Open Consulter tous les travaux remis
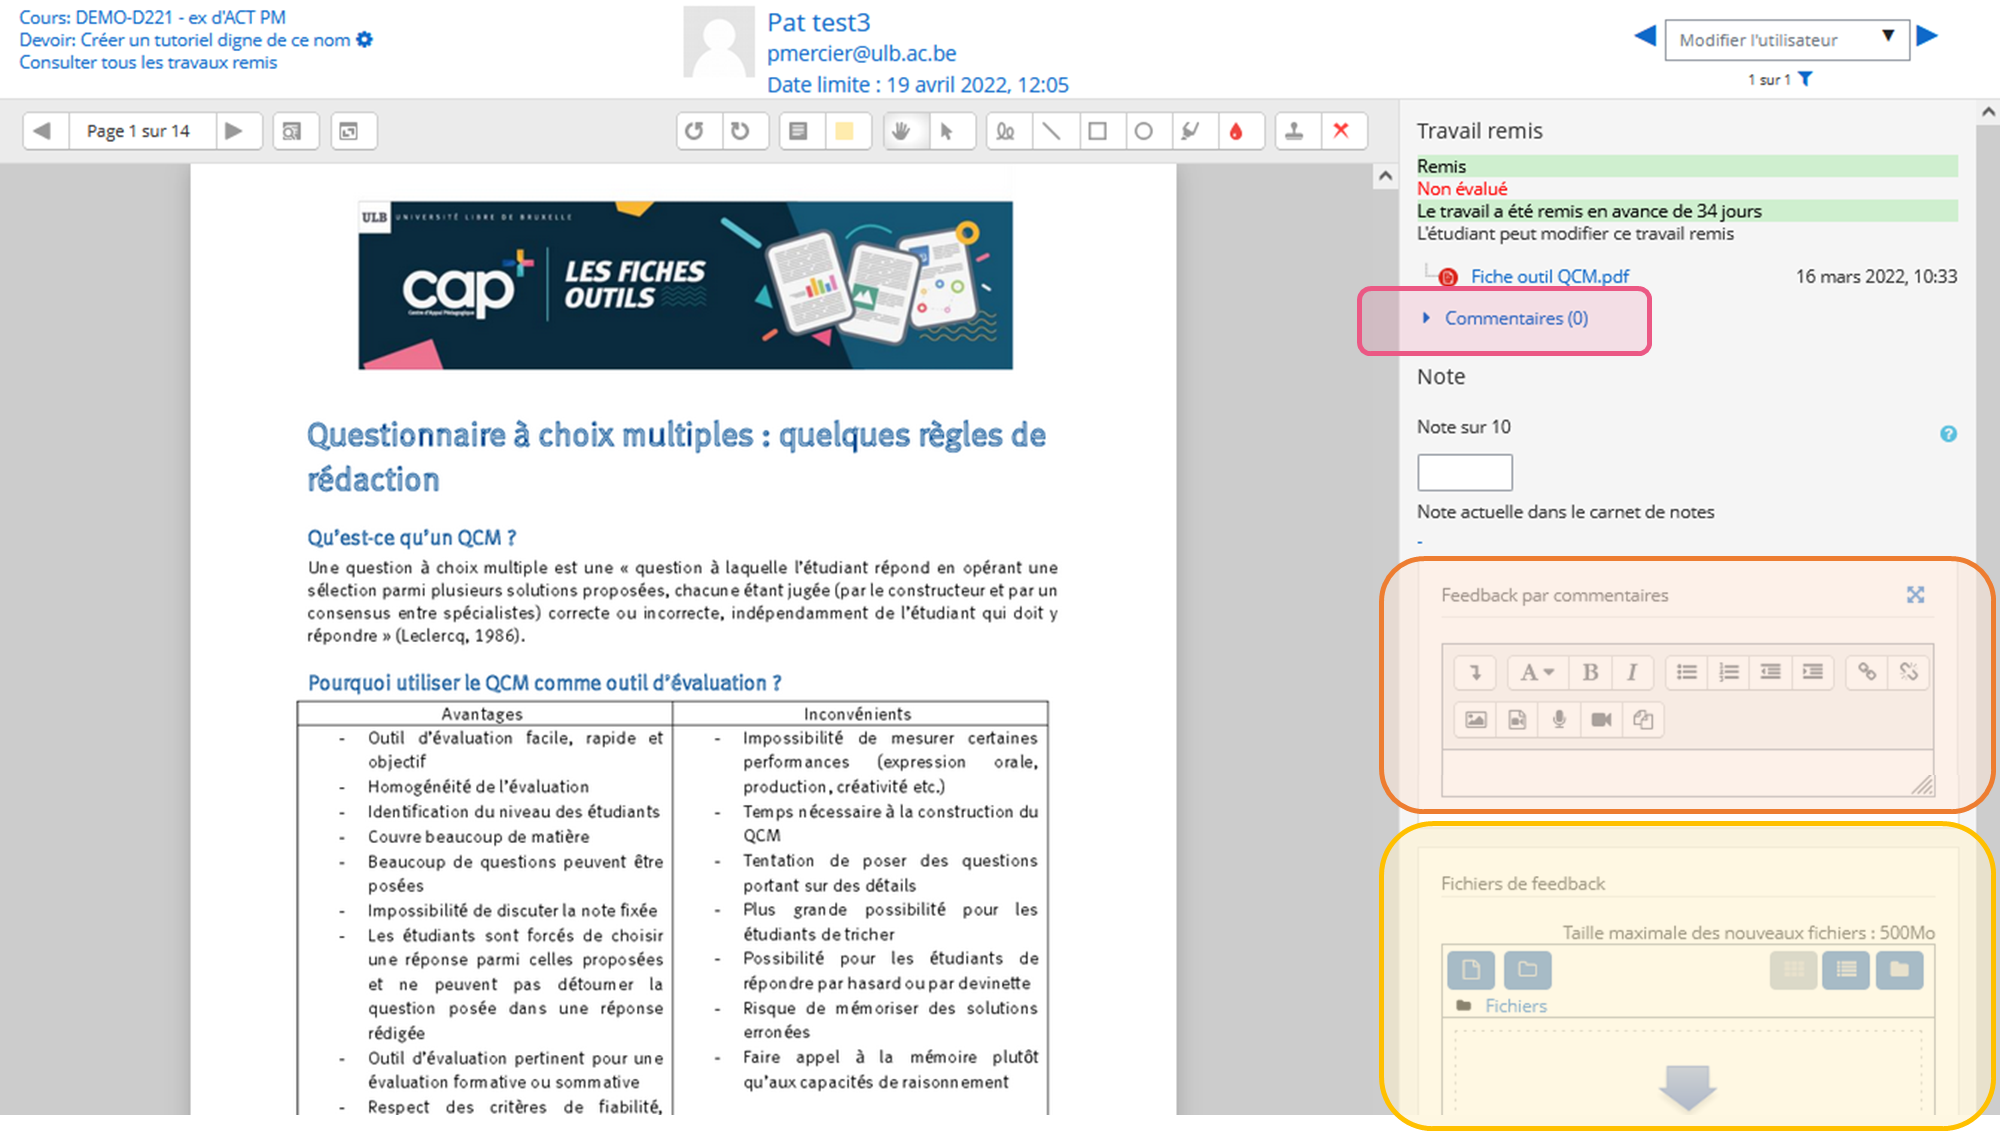The width and height of the screenshot is (2000, 1131). (148, 62)
